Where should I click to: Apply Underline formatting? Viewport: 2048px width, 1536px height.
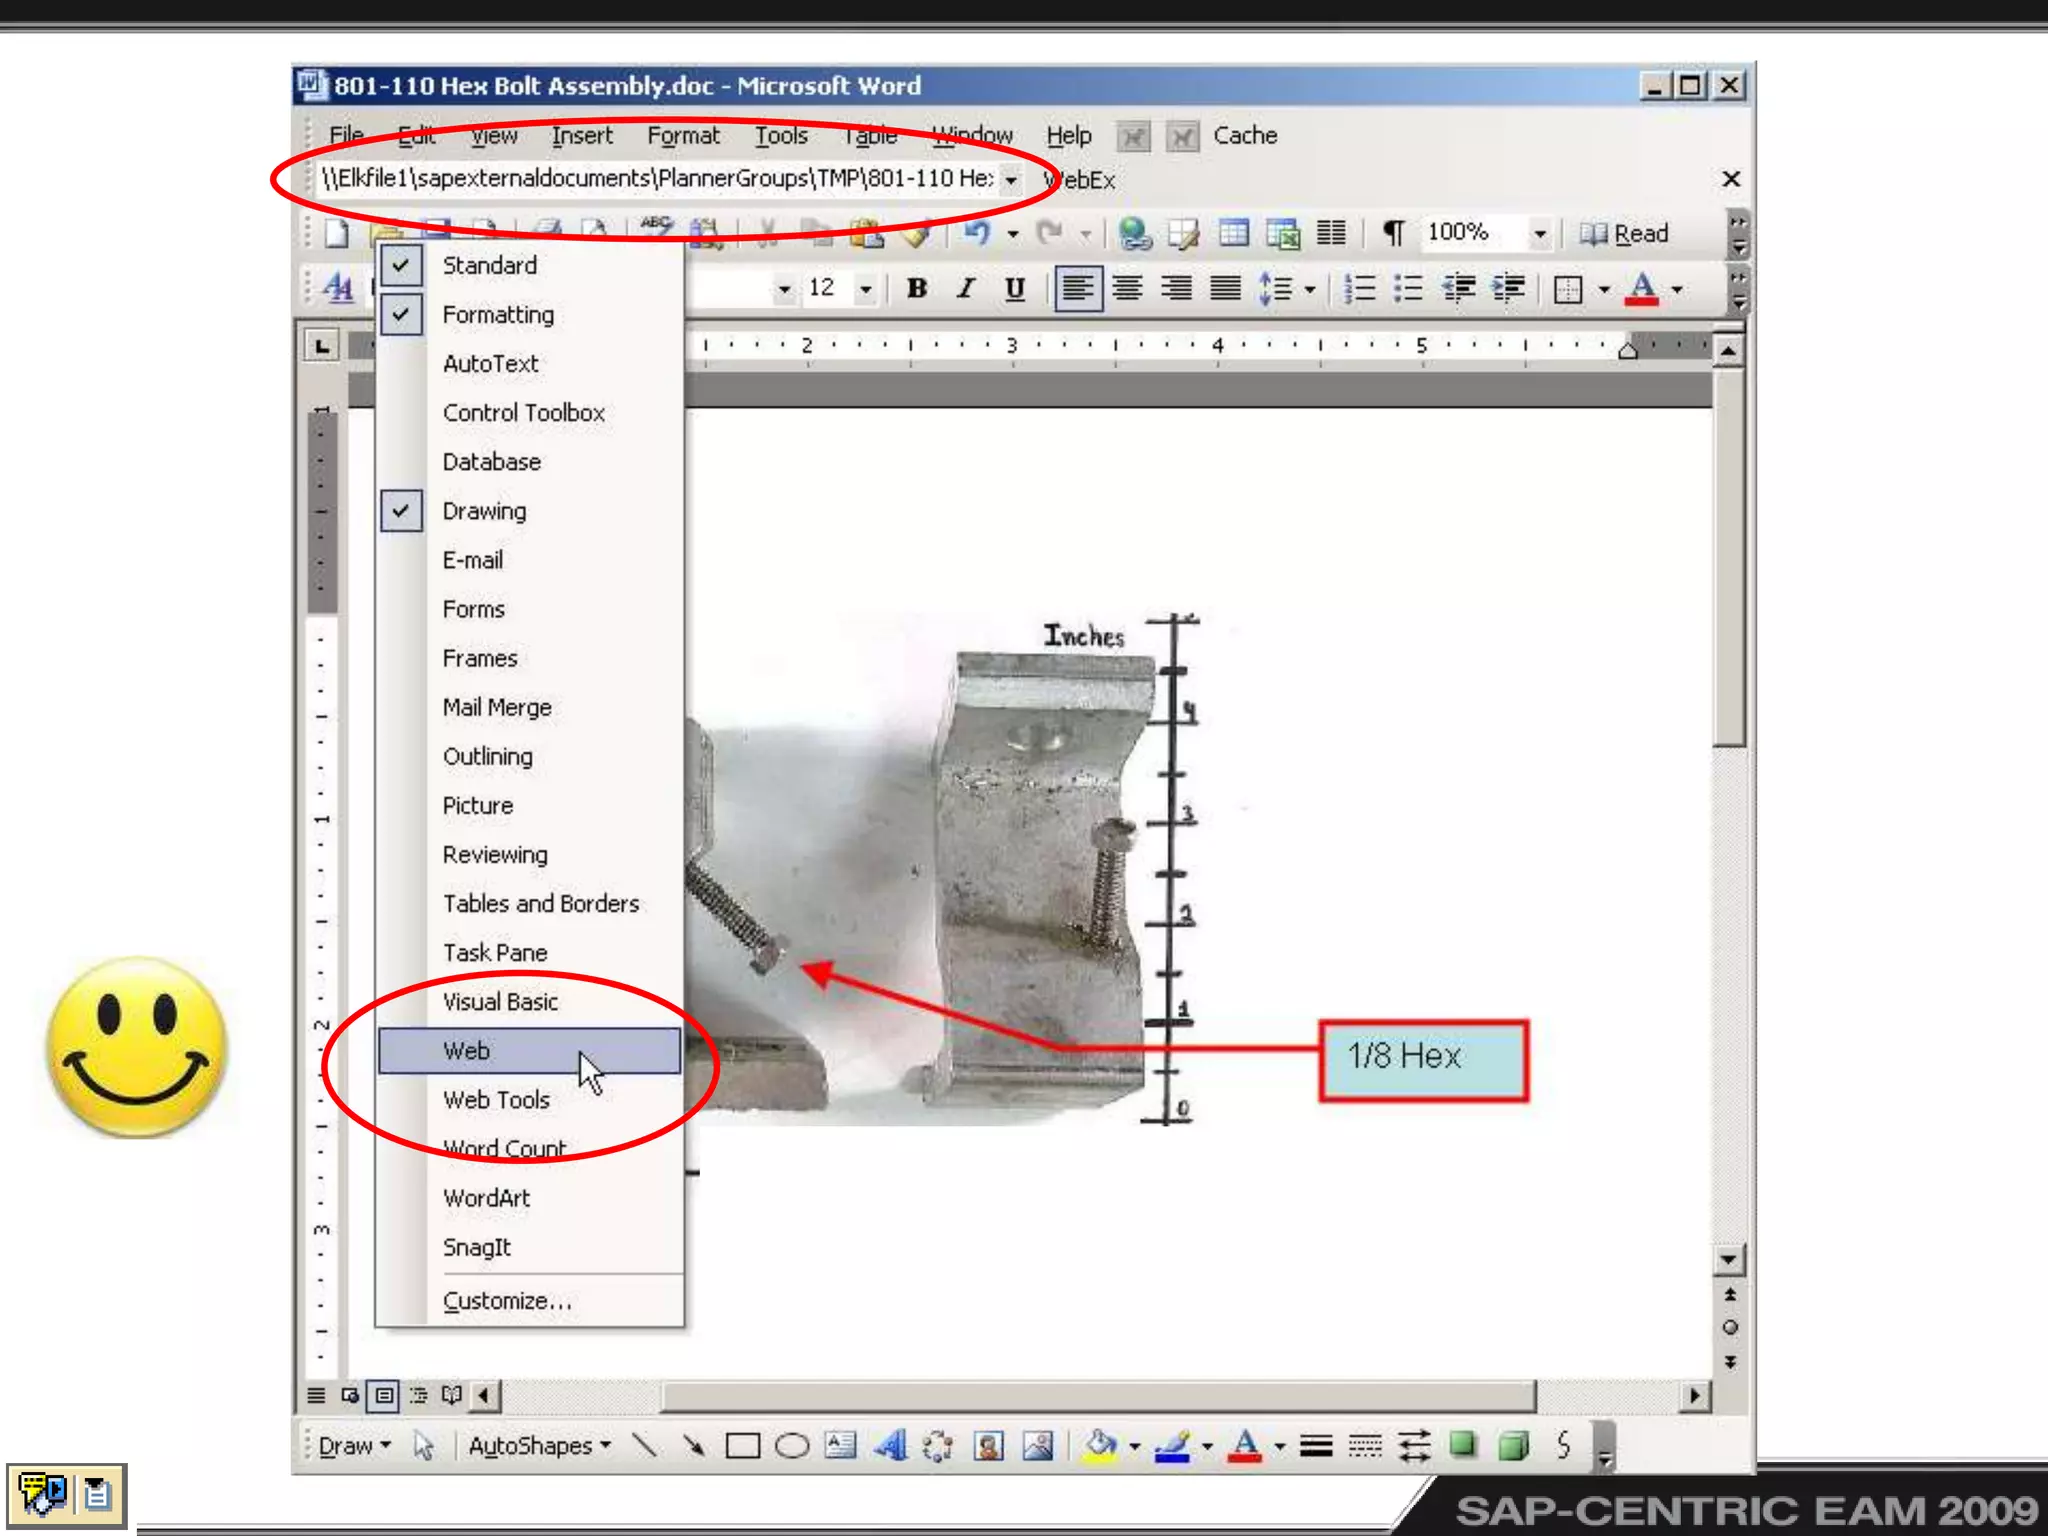pos(1014,289)
